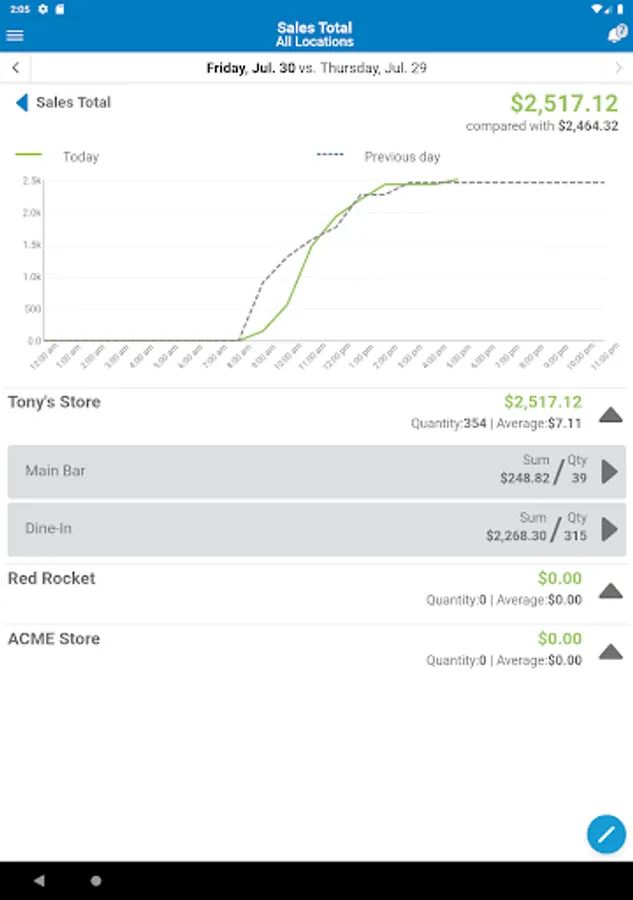The width and height of the screenshot is (633, 900).
Task: Go to previous date using left chevron
Action: click(15, 68)
